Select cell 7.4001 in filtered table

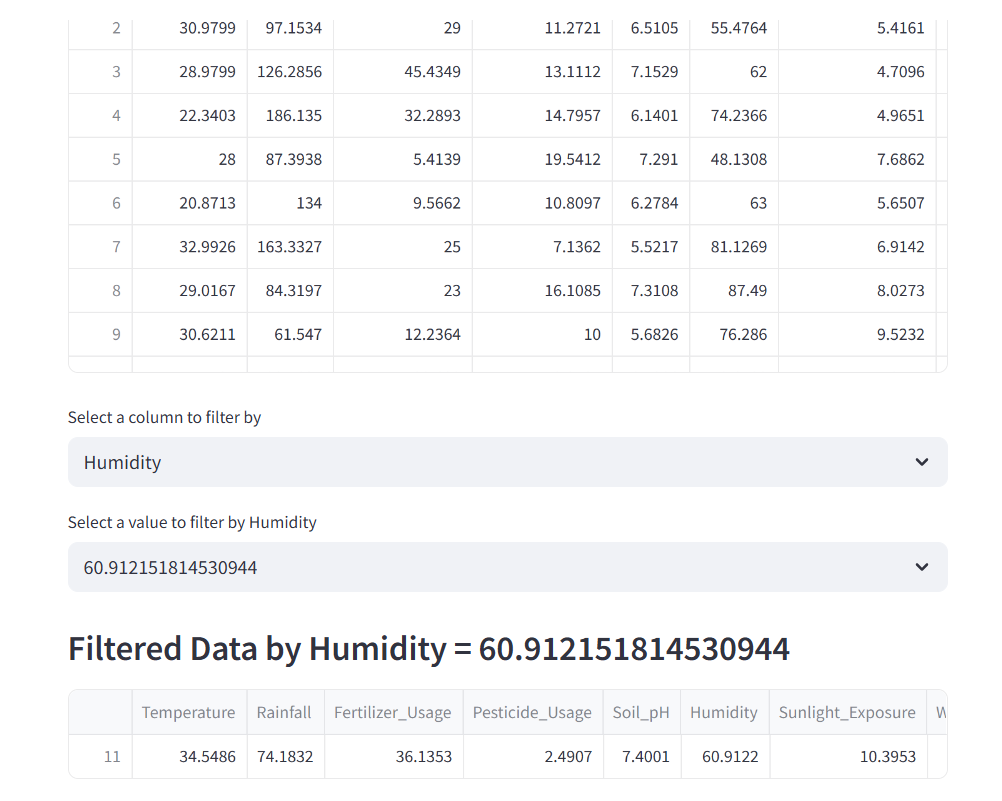click(642, 757)
